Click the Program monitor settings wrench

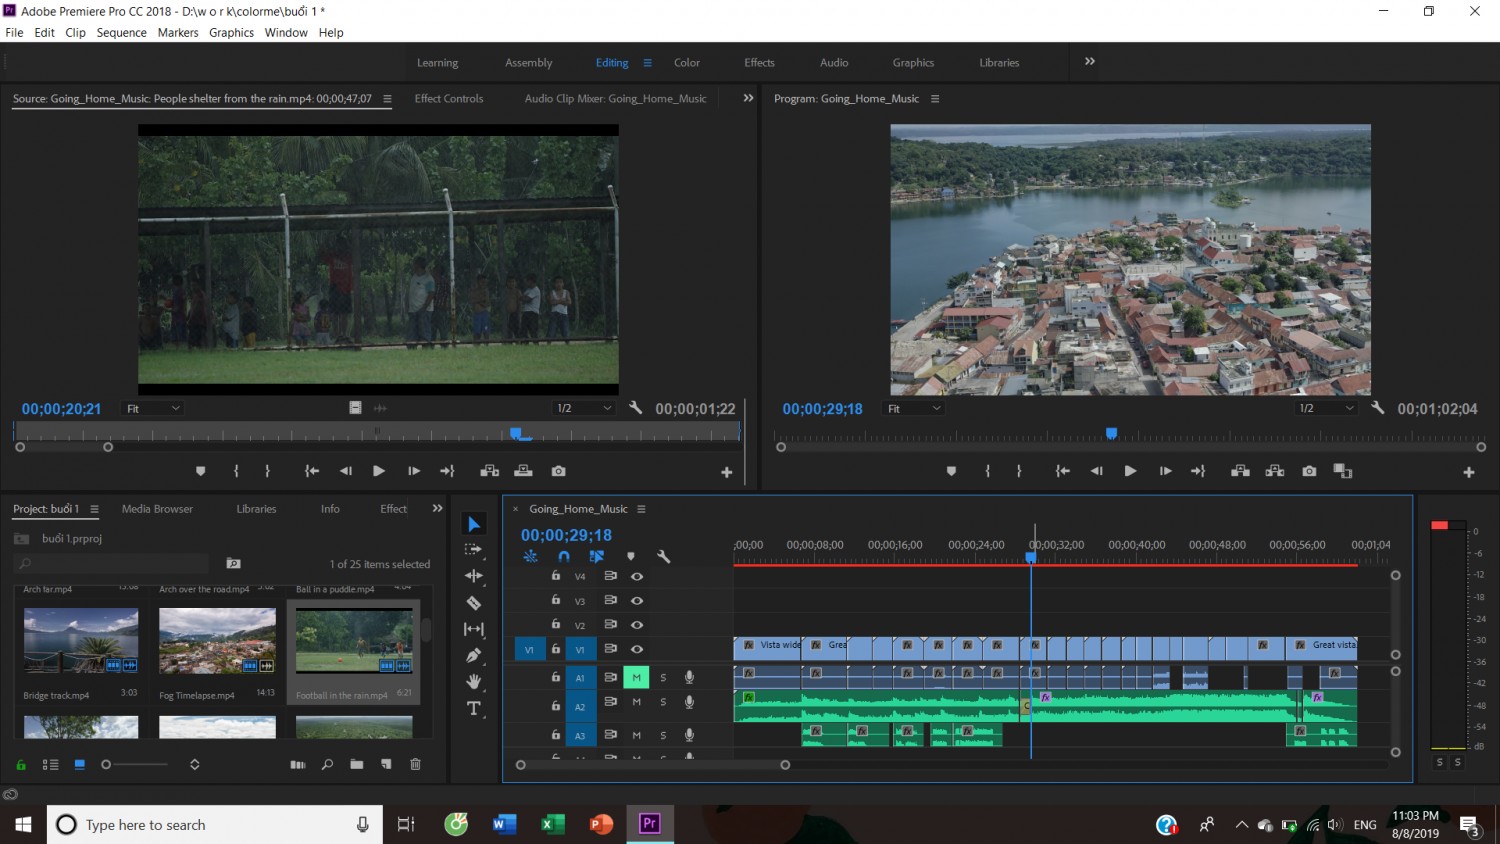[1377, 408]
